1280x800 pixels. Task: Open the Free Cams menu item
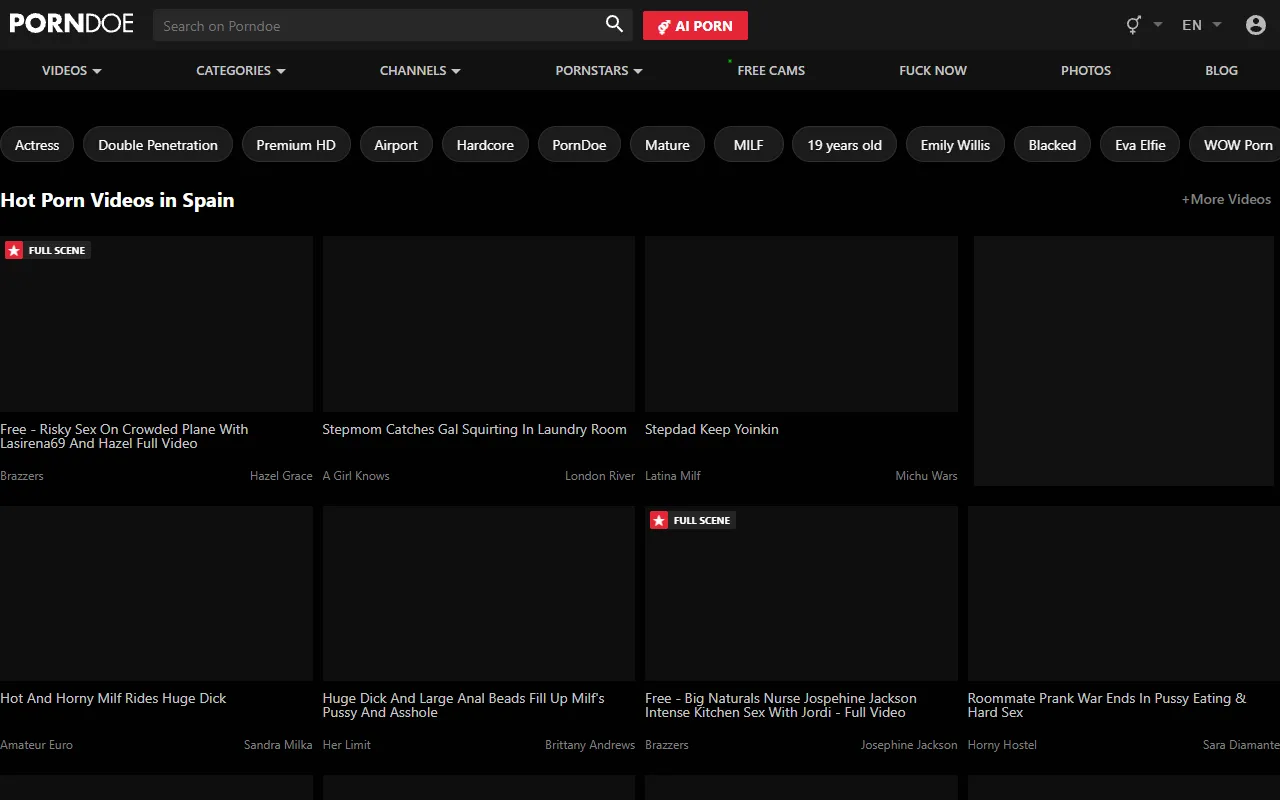771,70
